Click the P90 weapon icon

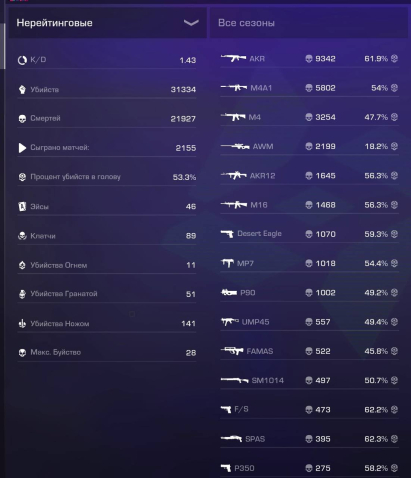[x=229, y=292]
